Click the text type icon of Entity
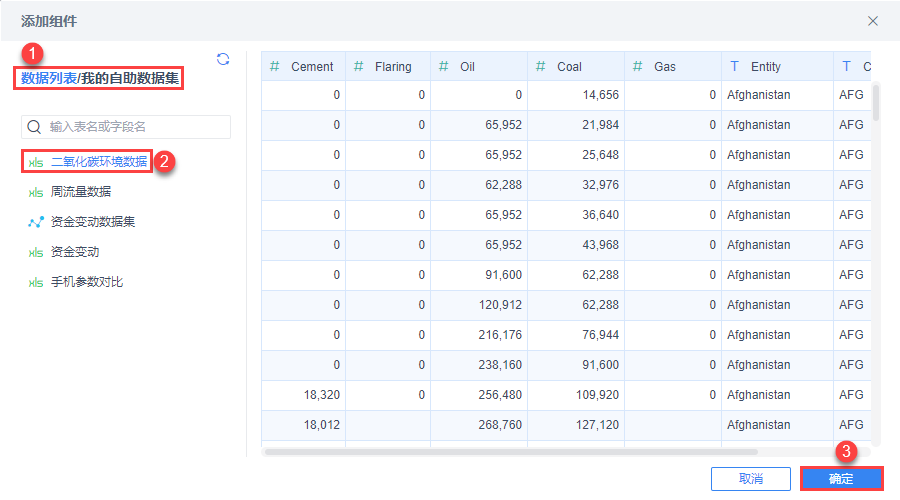Screen dimensions: 900x500 pos(735,67)
